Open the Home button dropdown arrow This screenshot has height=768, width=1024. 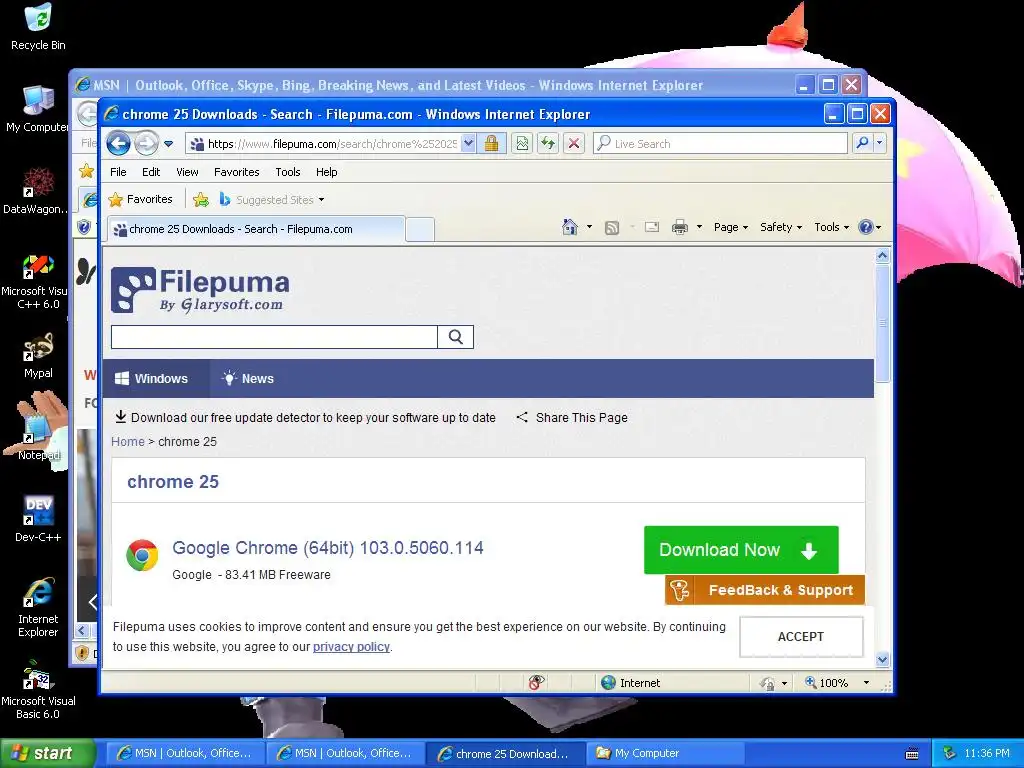589,227
